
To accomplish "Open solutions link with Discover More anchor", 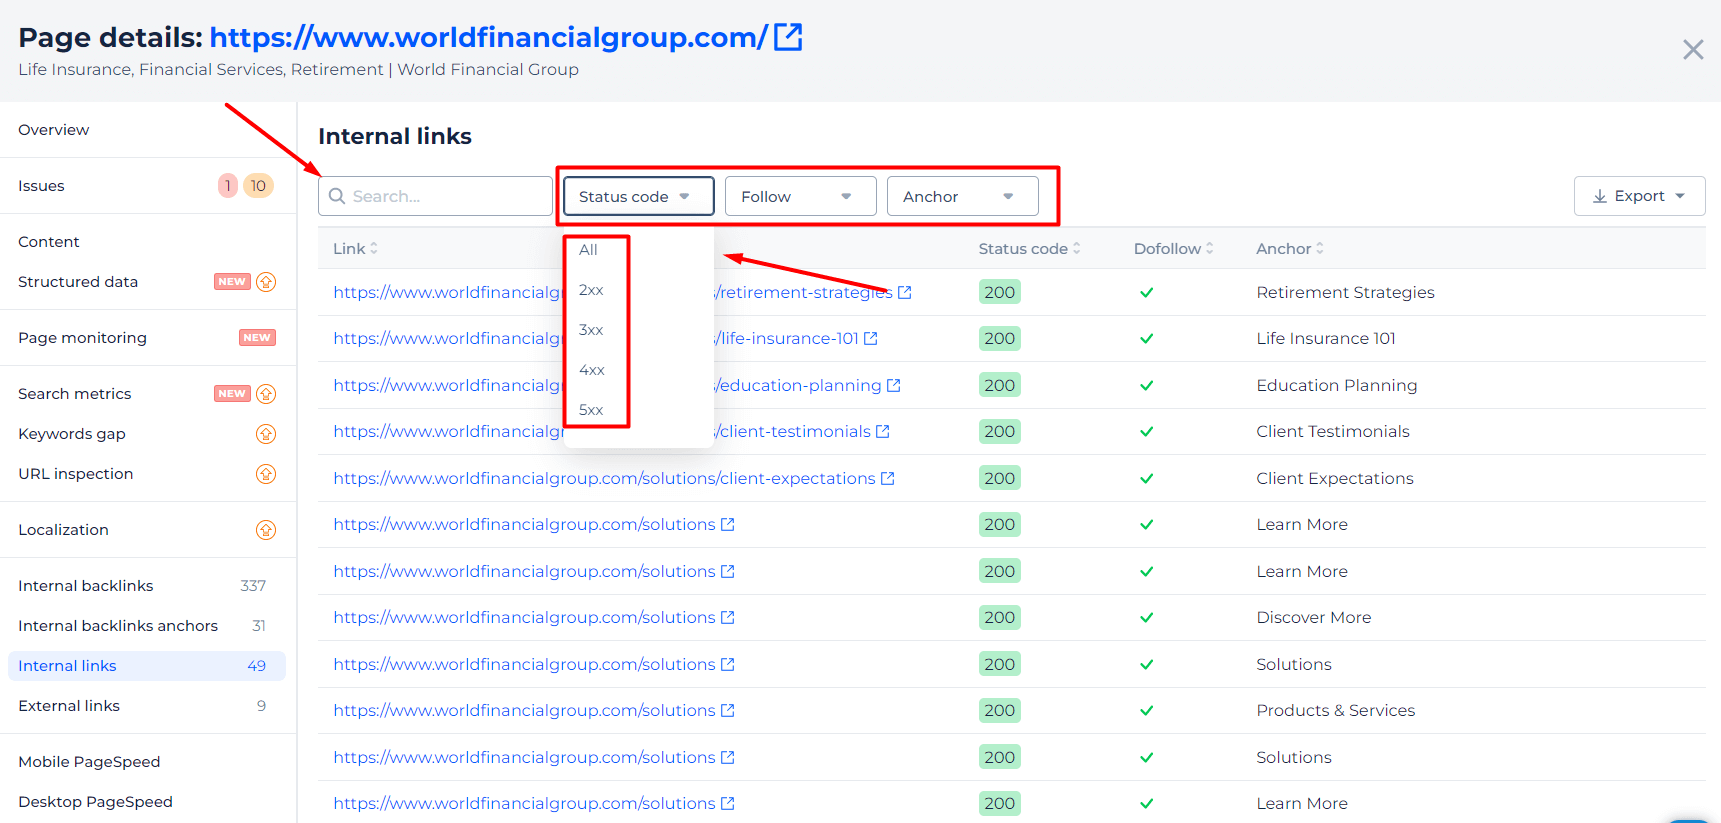I will click(x=524, y=617).
